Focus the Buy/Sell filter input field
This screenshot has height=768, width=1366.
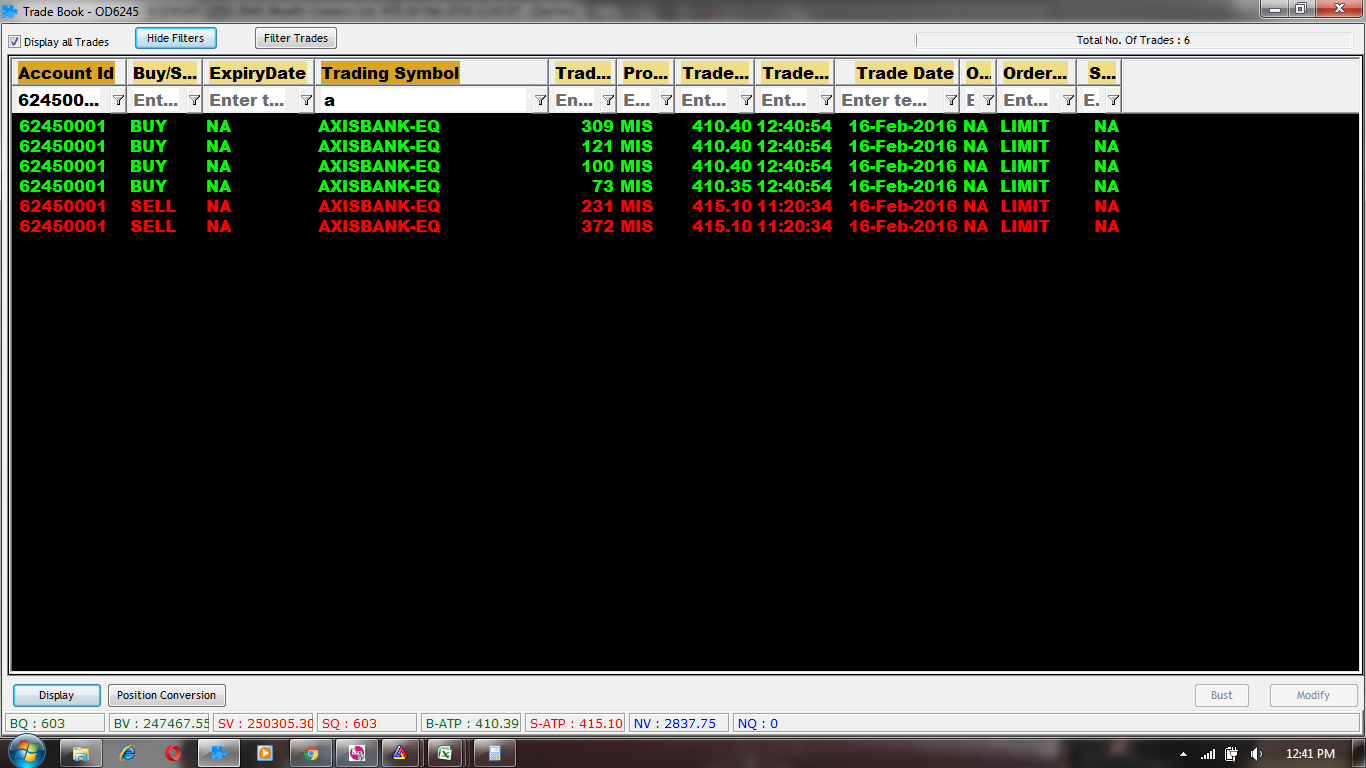tap(157, 100)
